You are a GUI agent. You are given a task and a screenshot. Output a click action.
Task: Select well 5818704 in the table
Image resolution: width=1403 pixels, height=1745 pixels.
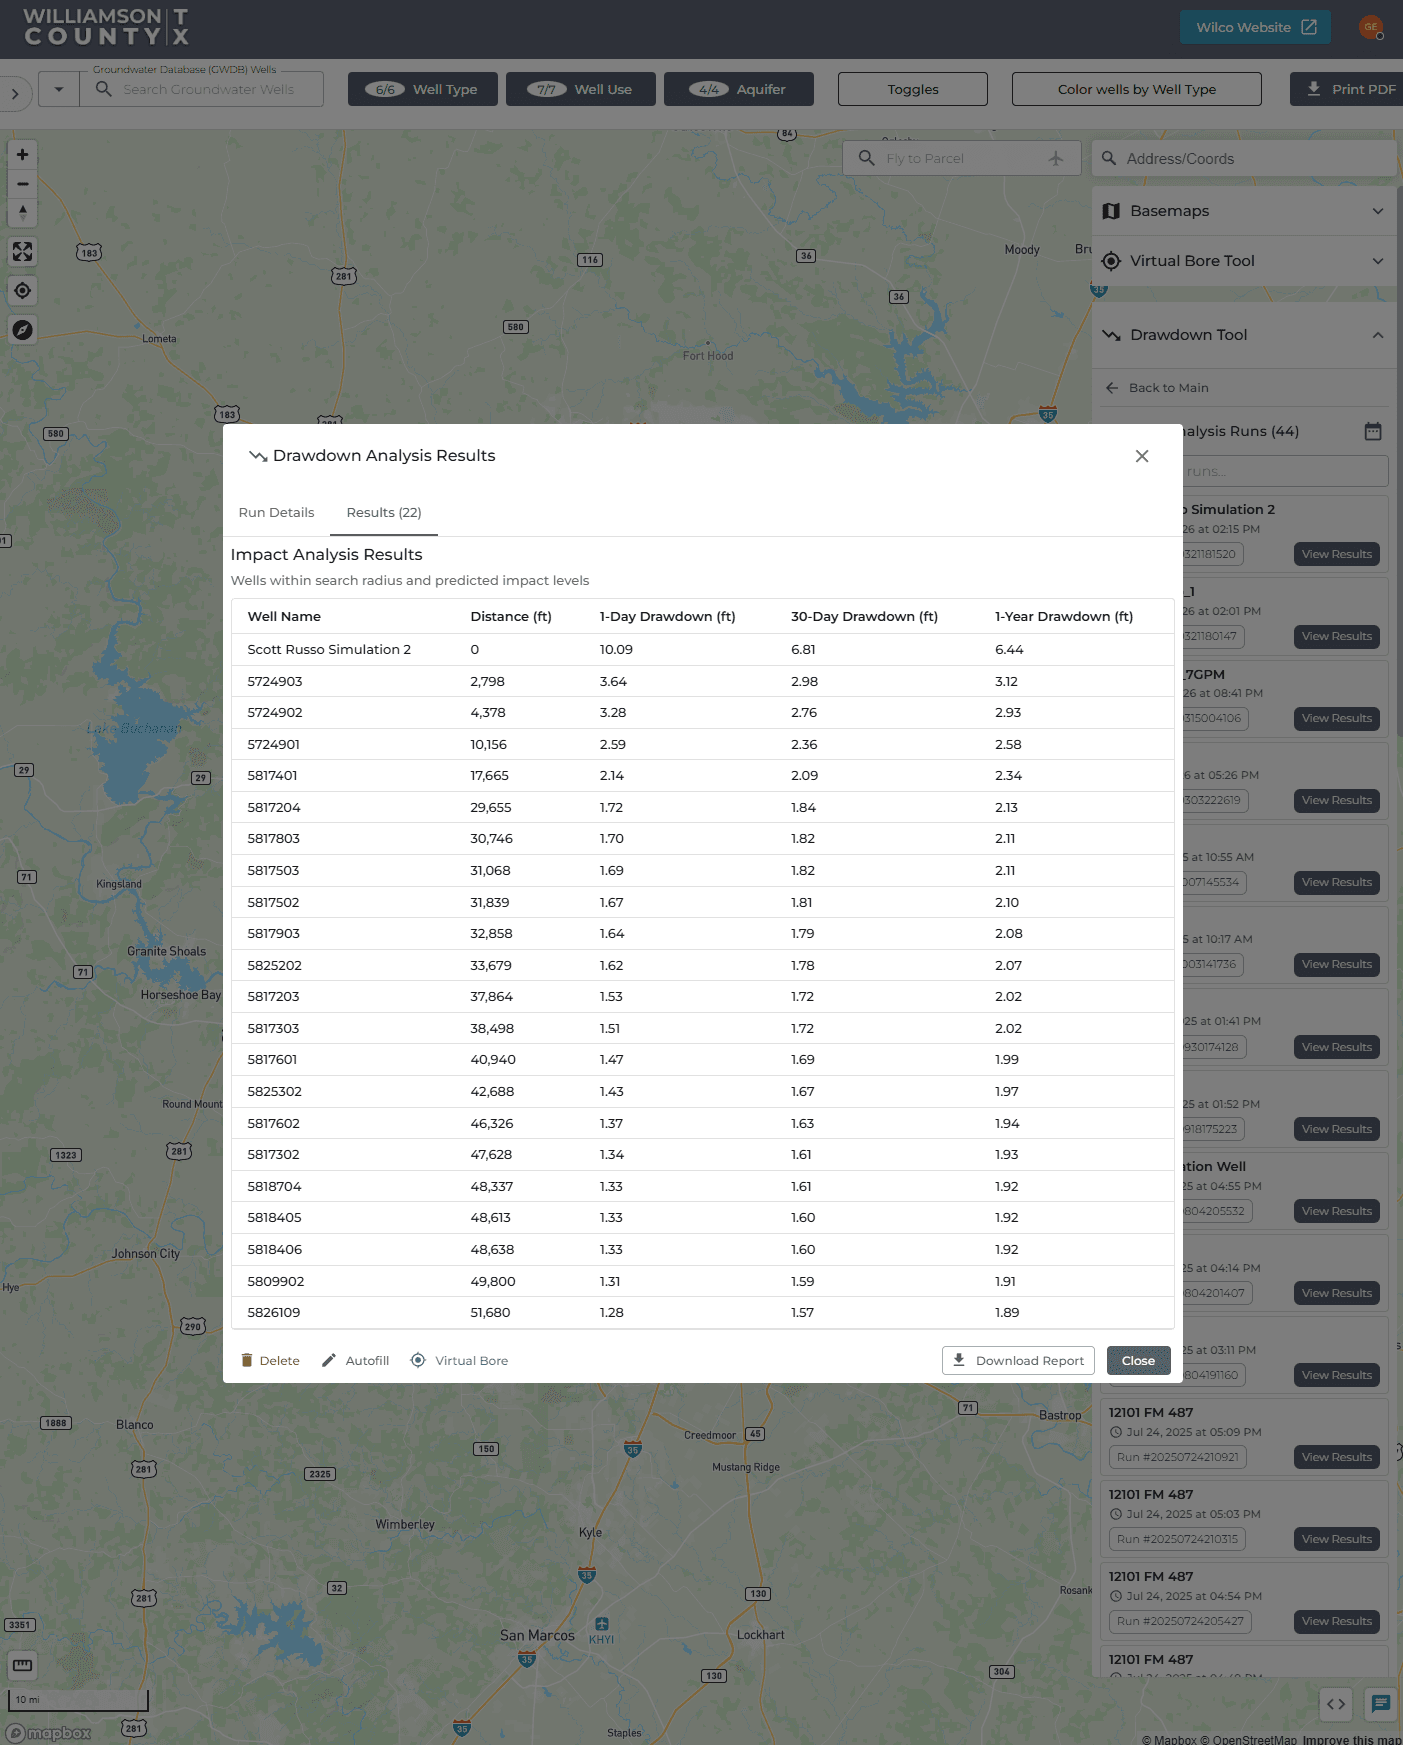pyautogui.click(x=702, y=1186)
